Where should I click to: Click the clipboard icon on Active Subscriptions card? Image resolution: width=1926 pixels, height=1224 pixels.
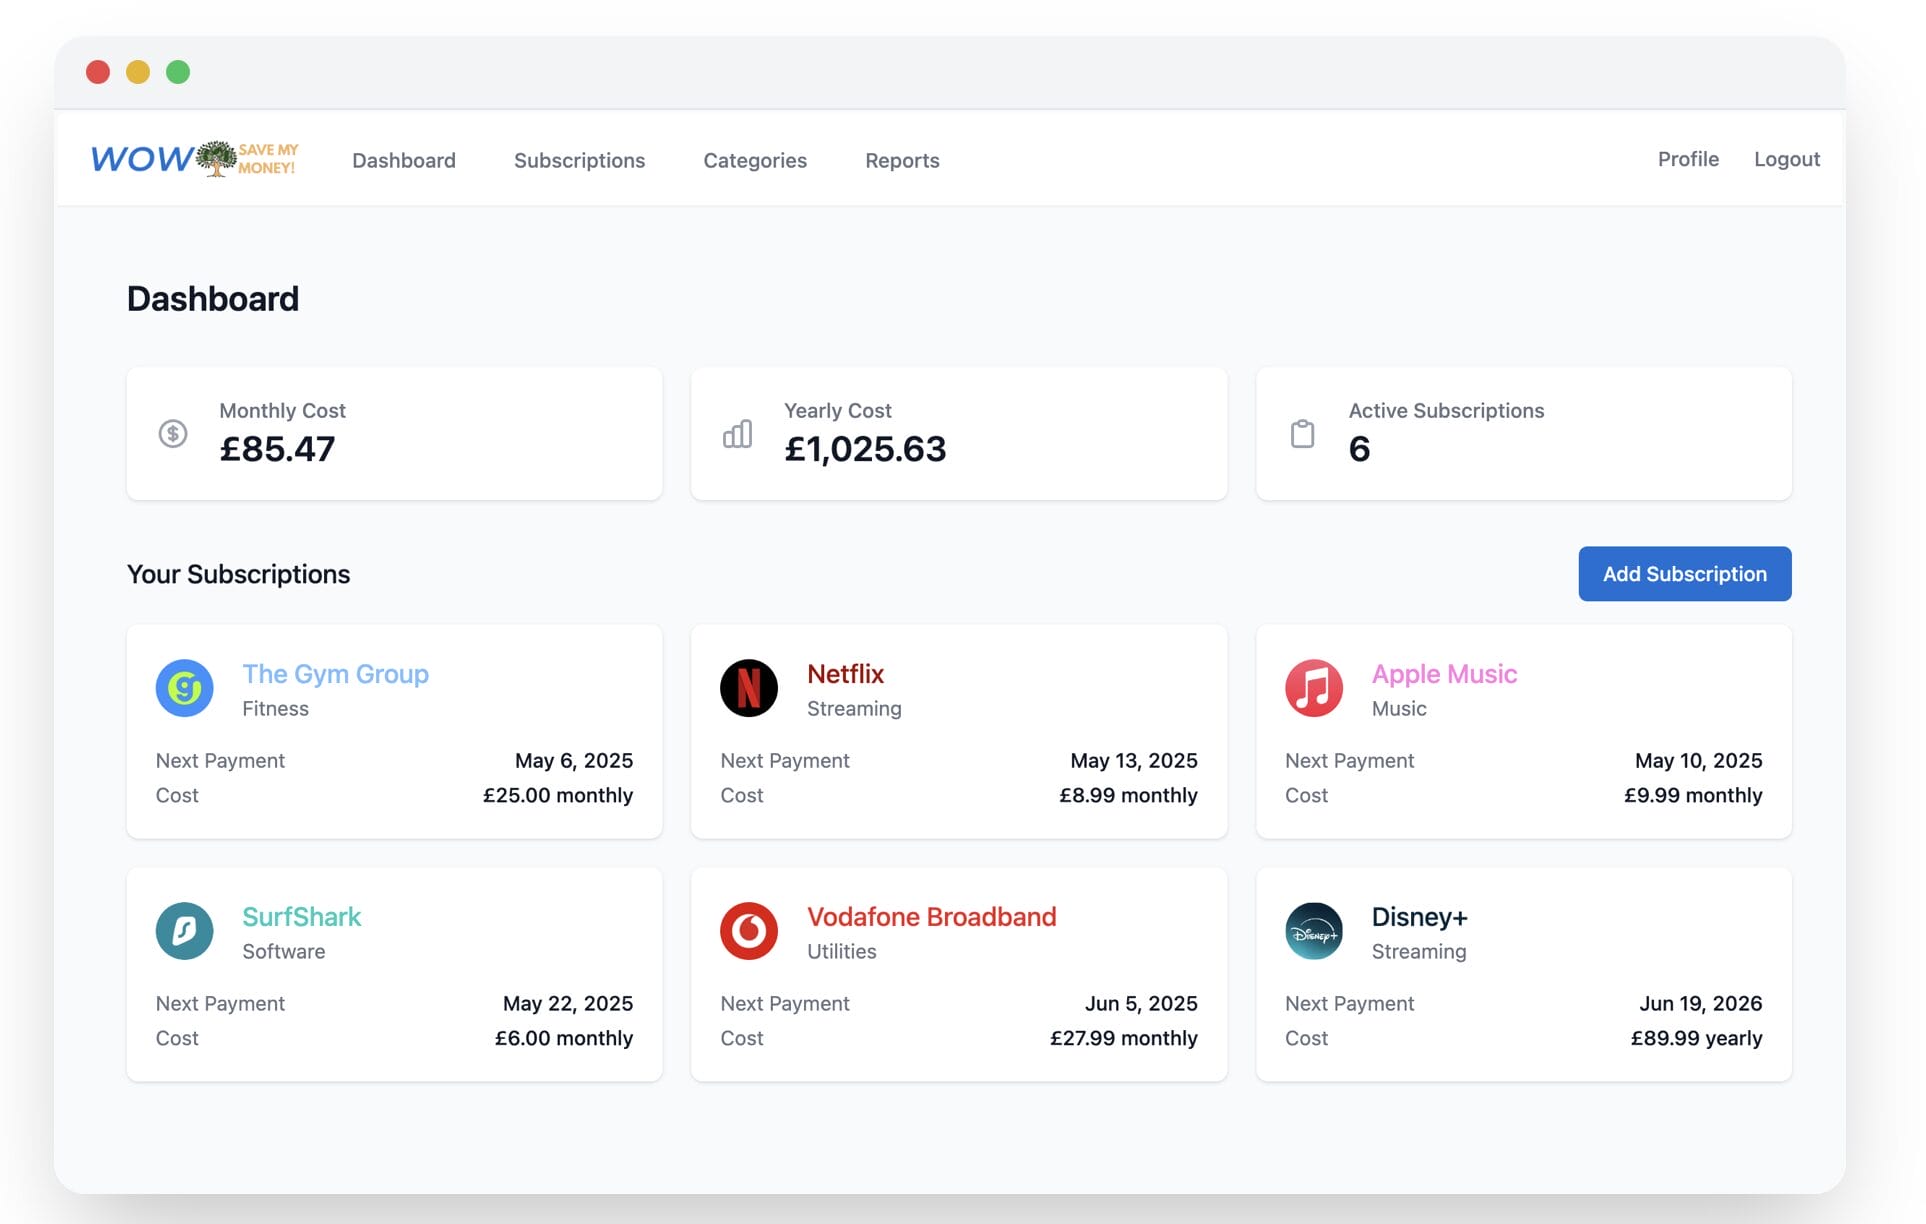coord(1302,433)
